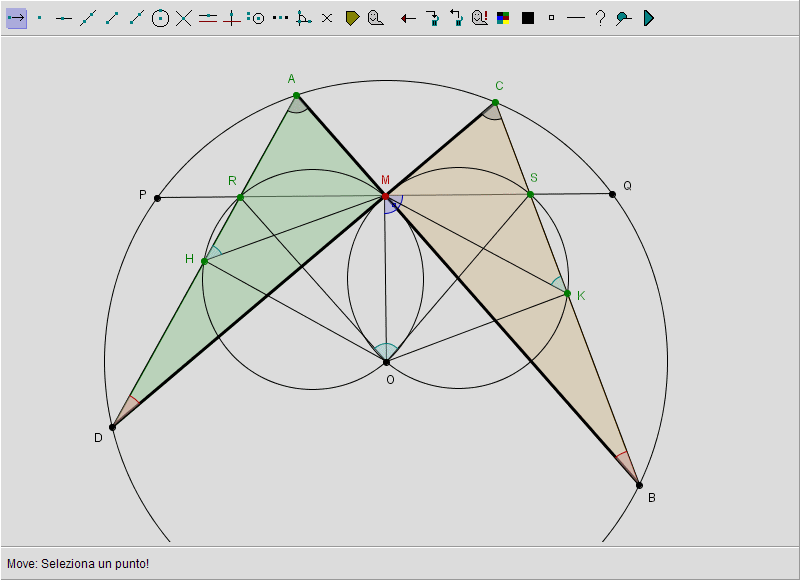Select the Ray tool
This screenshot has height=580, width=800.
pos(136,18)
